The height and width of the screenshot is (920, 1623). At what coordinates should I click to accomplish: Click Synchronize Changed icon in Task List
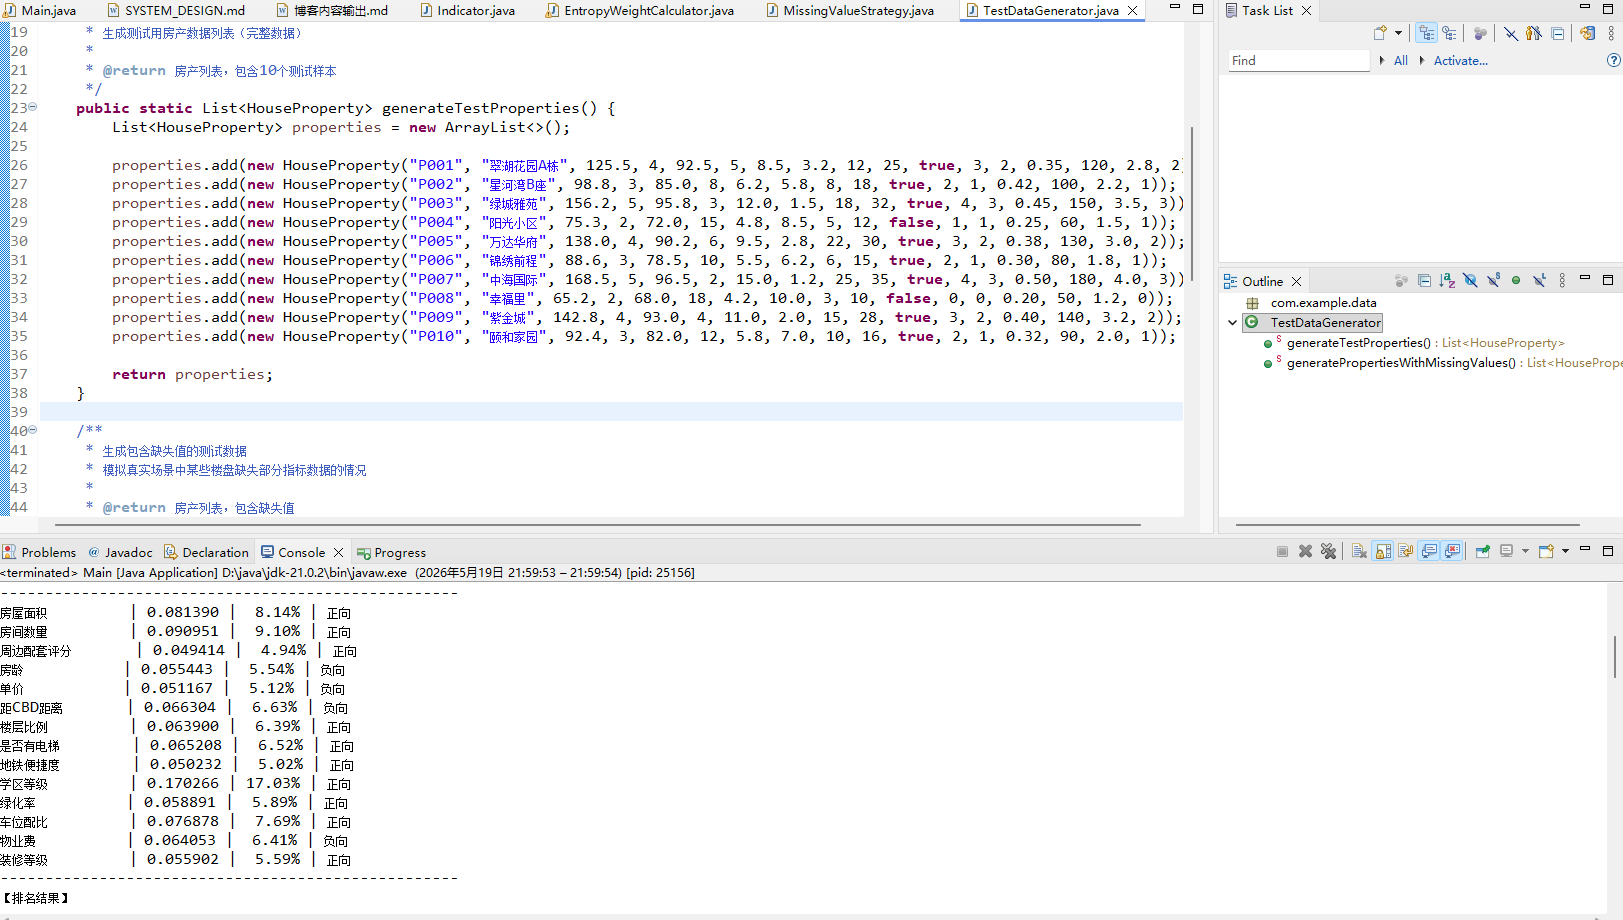1587,33
